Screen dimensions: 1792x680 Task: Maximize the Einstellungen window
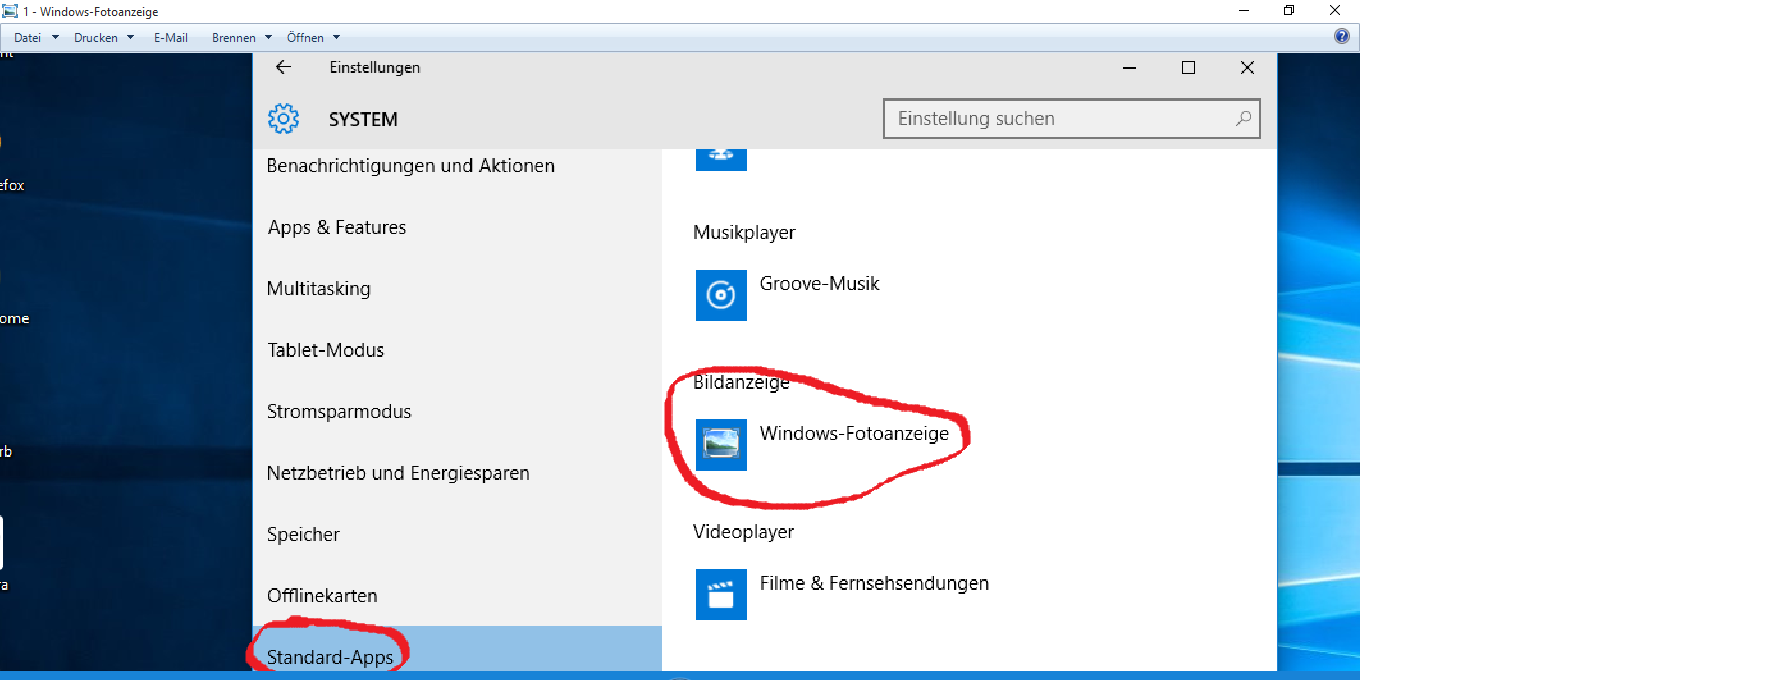point(1188,68)
